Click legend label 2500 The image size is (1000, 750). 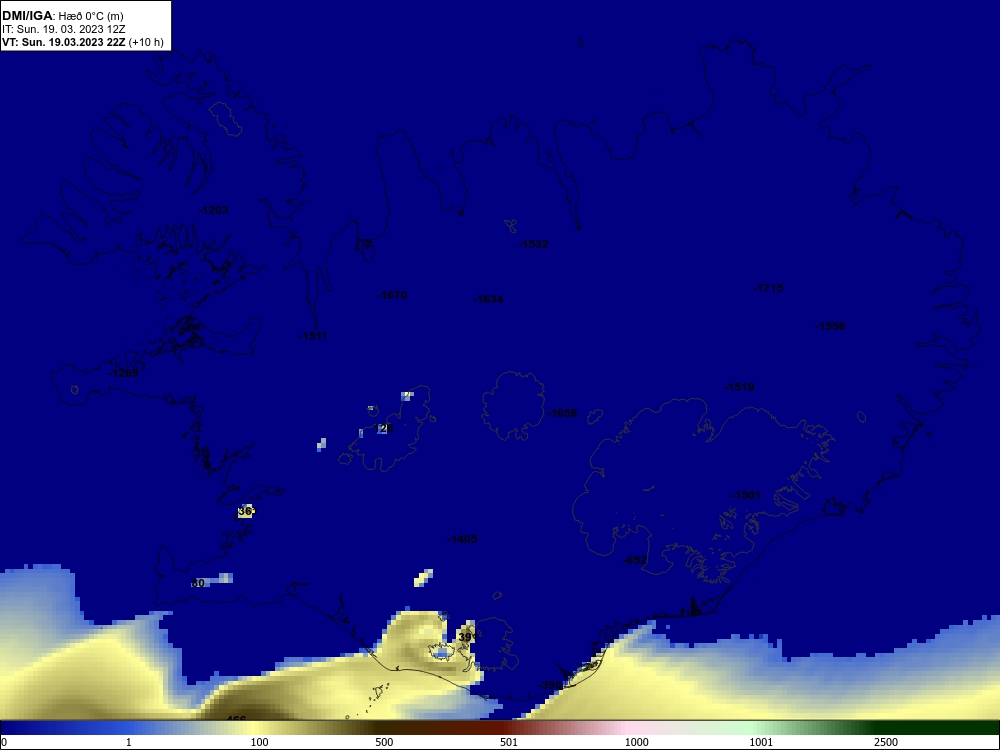tap(886, 742)
